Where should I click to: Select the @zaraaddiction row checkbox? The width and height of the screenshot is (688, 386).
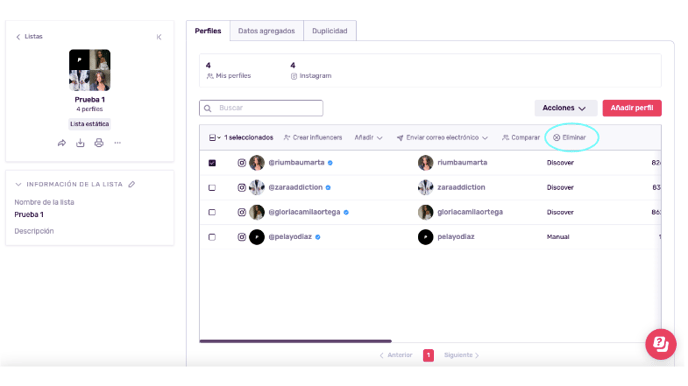[x=212, y=187]
